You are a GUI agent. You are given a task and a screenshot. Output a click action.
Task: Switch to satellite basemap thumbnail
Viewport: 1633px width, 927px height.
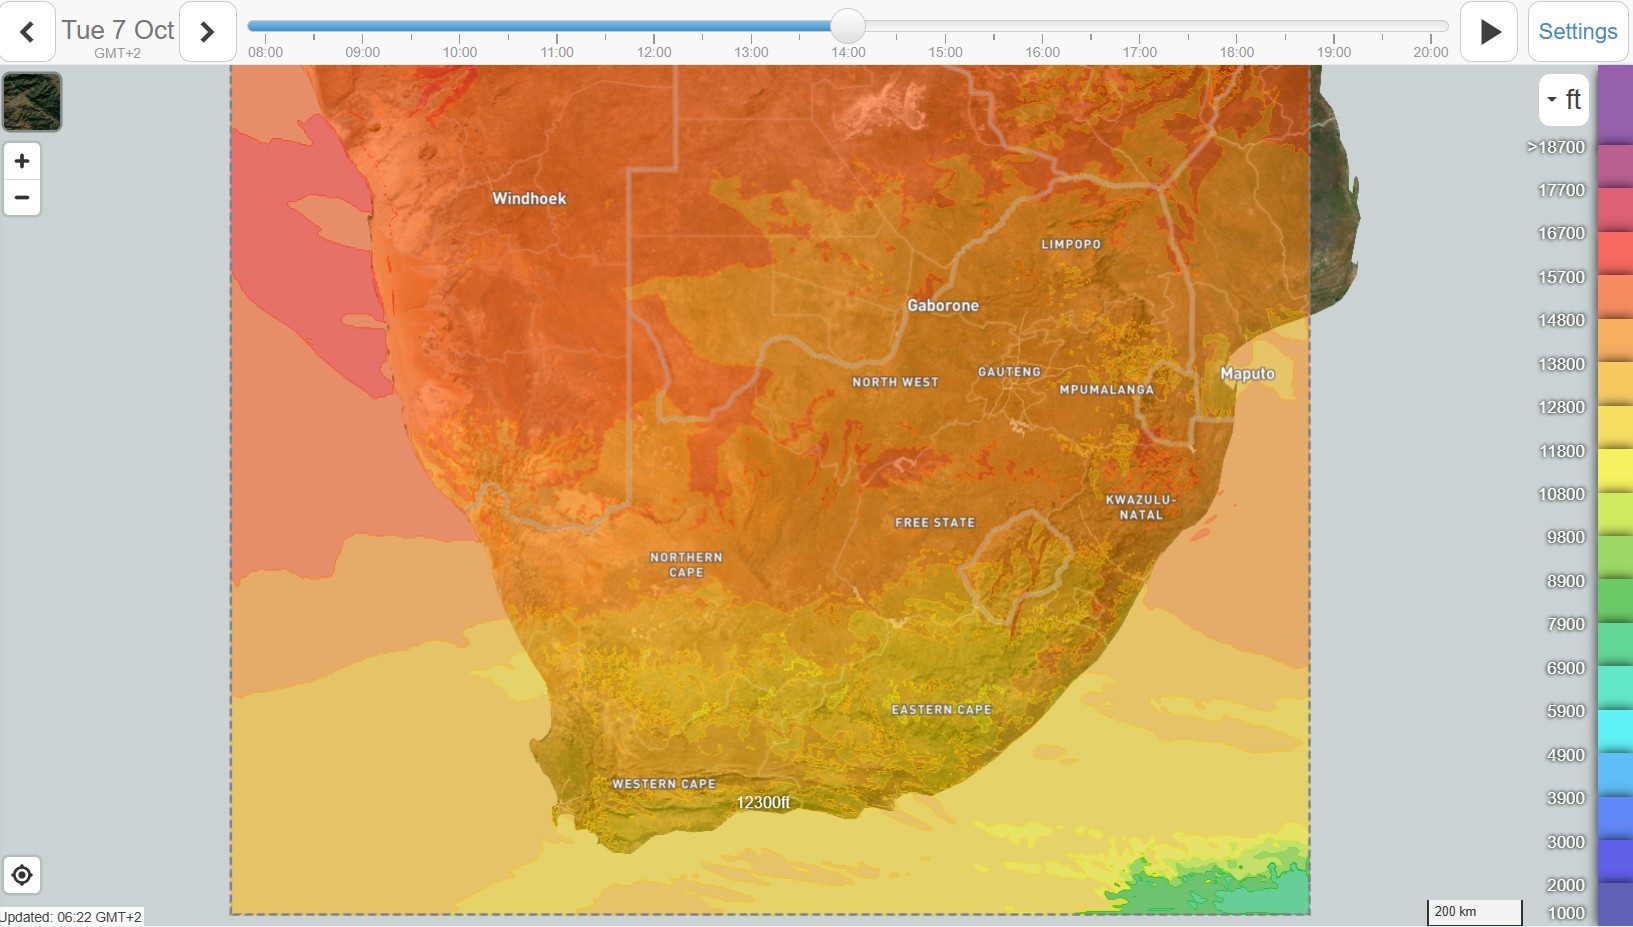click(32, 102)
